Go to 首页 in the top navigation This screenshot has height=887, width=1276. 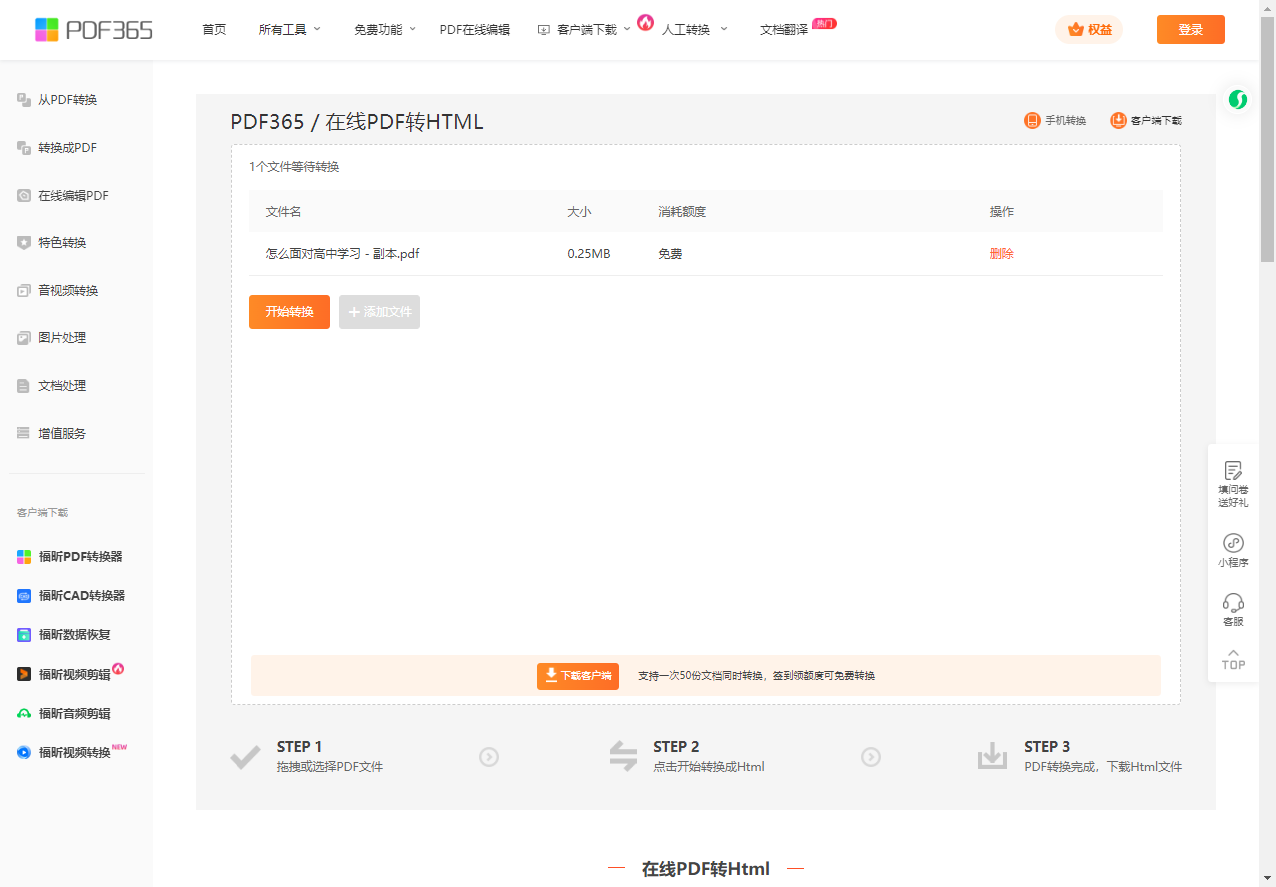coord(214,30)
